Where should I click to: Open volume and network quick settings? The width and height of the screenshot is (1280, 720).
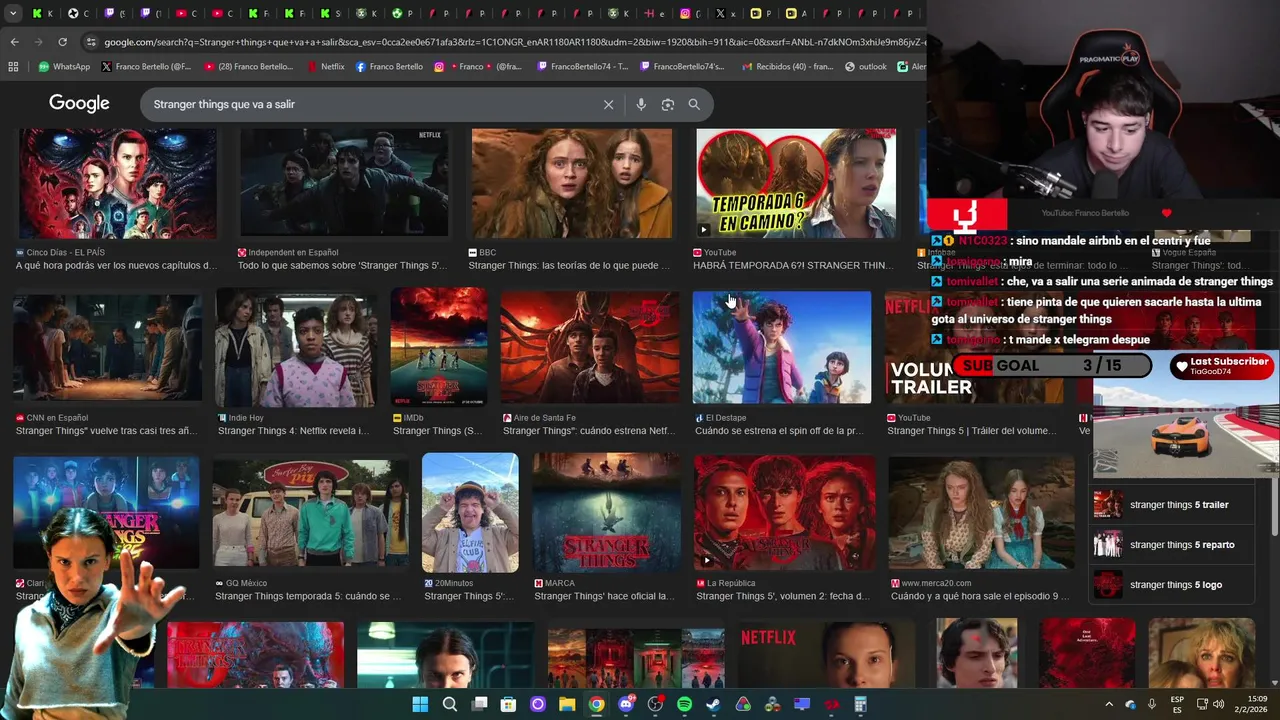[x=1210, y=704]
